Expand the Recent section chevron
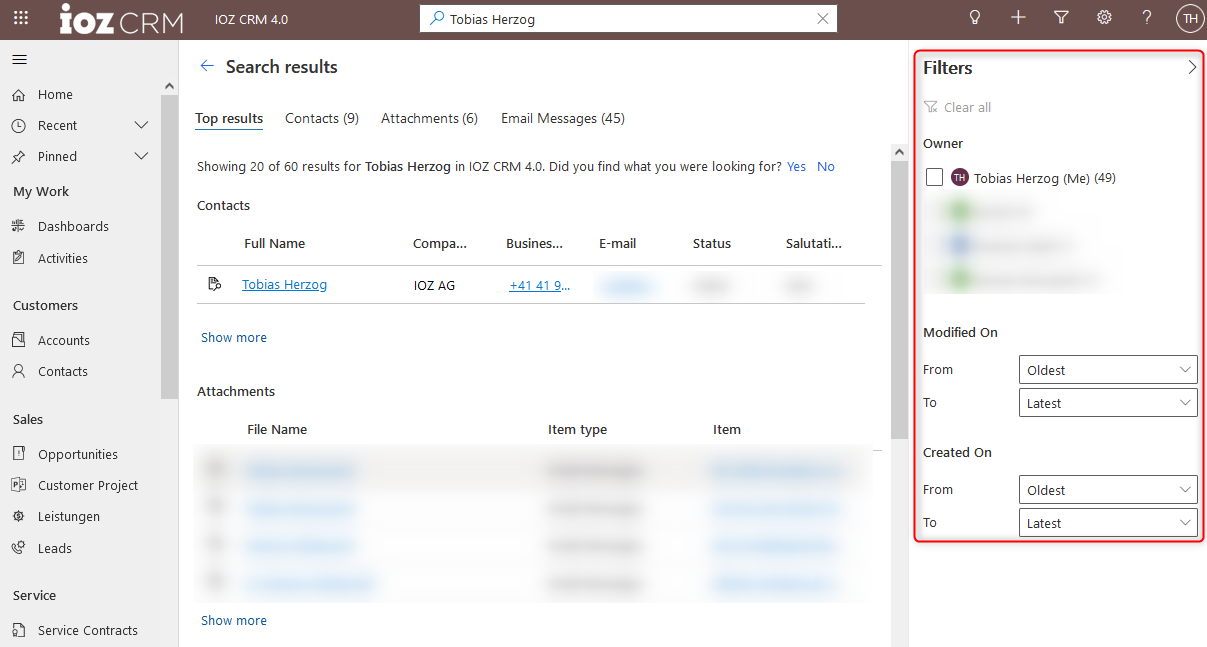The width and height of the screenshot is (1207, 647). point(141,125)
